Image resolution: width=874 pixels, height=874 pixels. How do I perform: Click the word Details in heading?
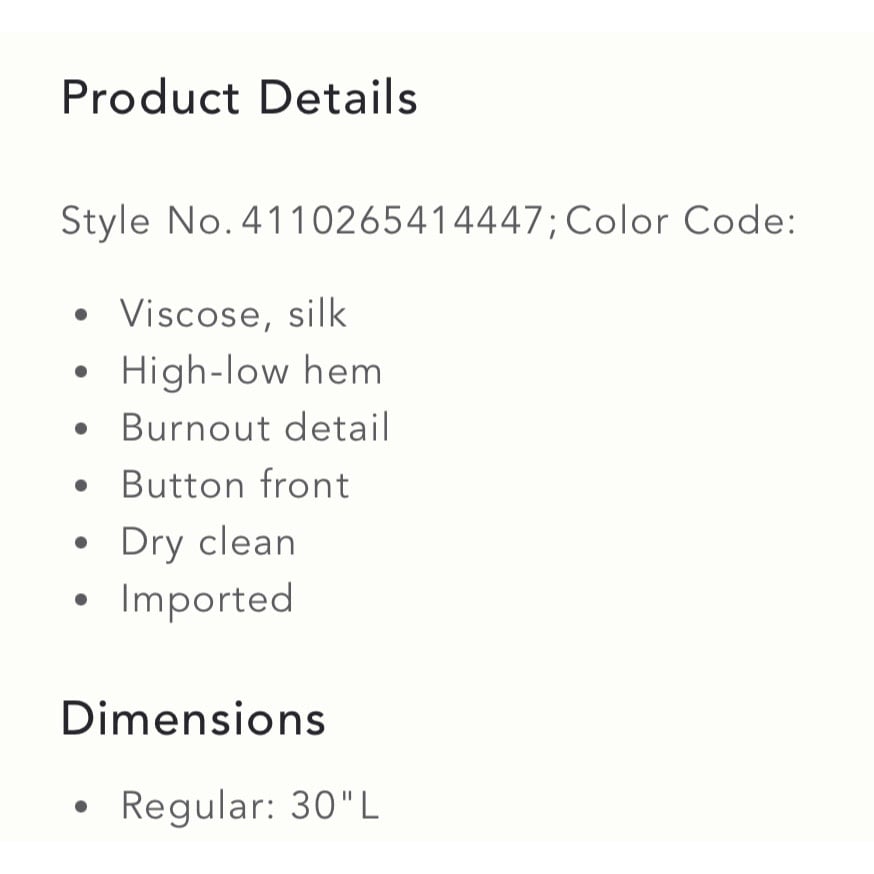(338, 97)
